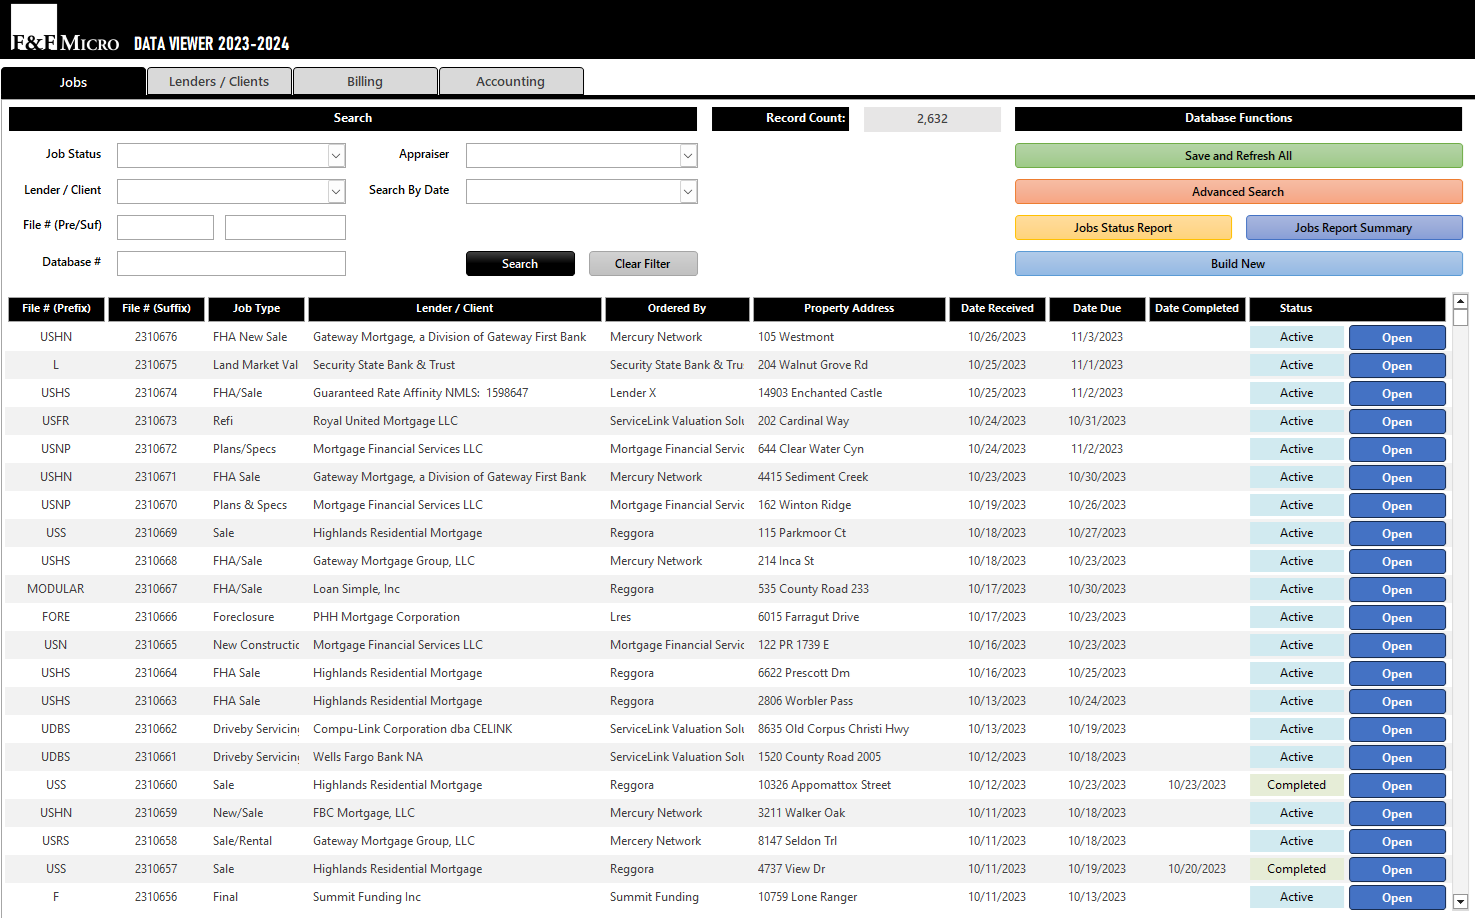This screenshot has width=1475, height=918.
Task: Click the Ordered By column header
Action: [x=677, y=308]
